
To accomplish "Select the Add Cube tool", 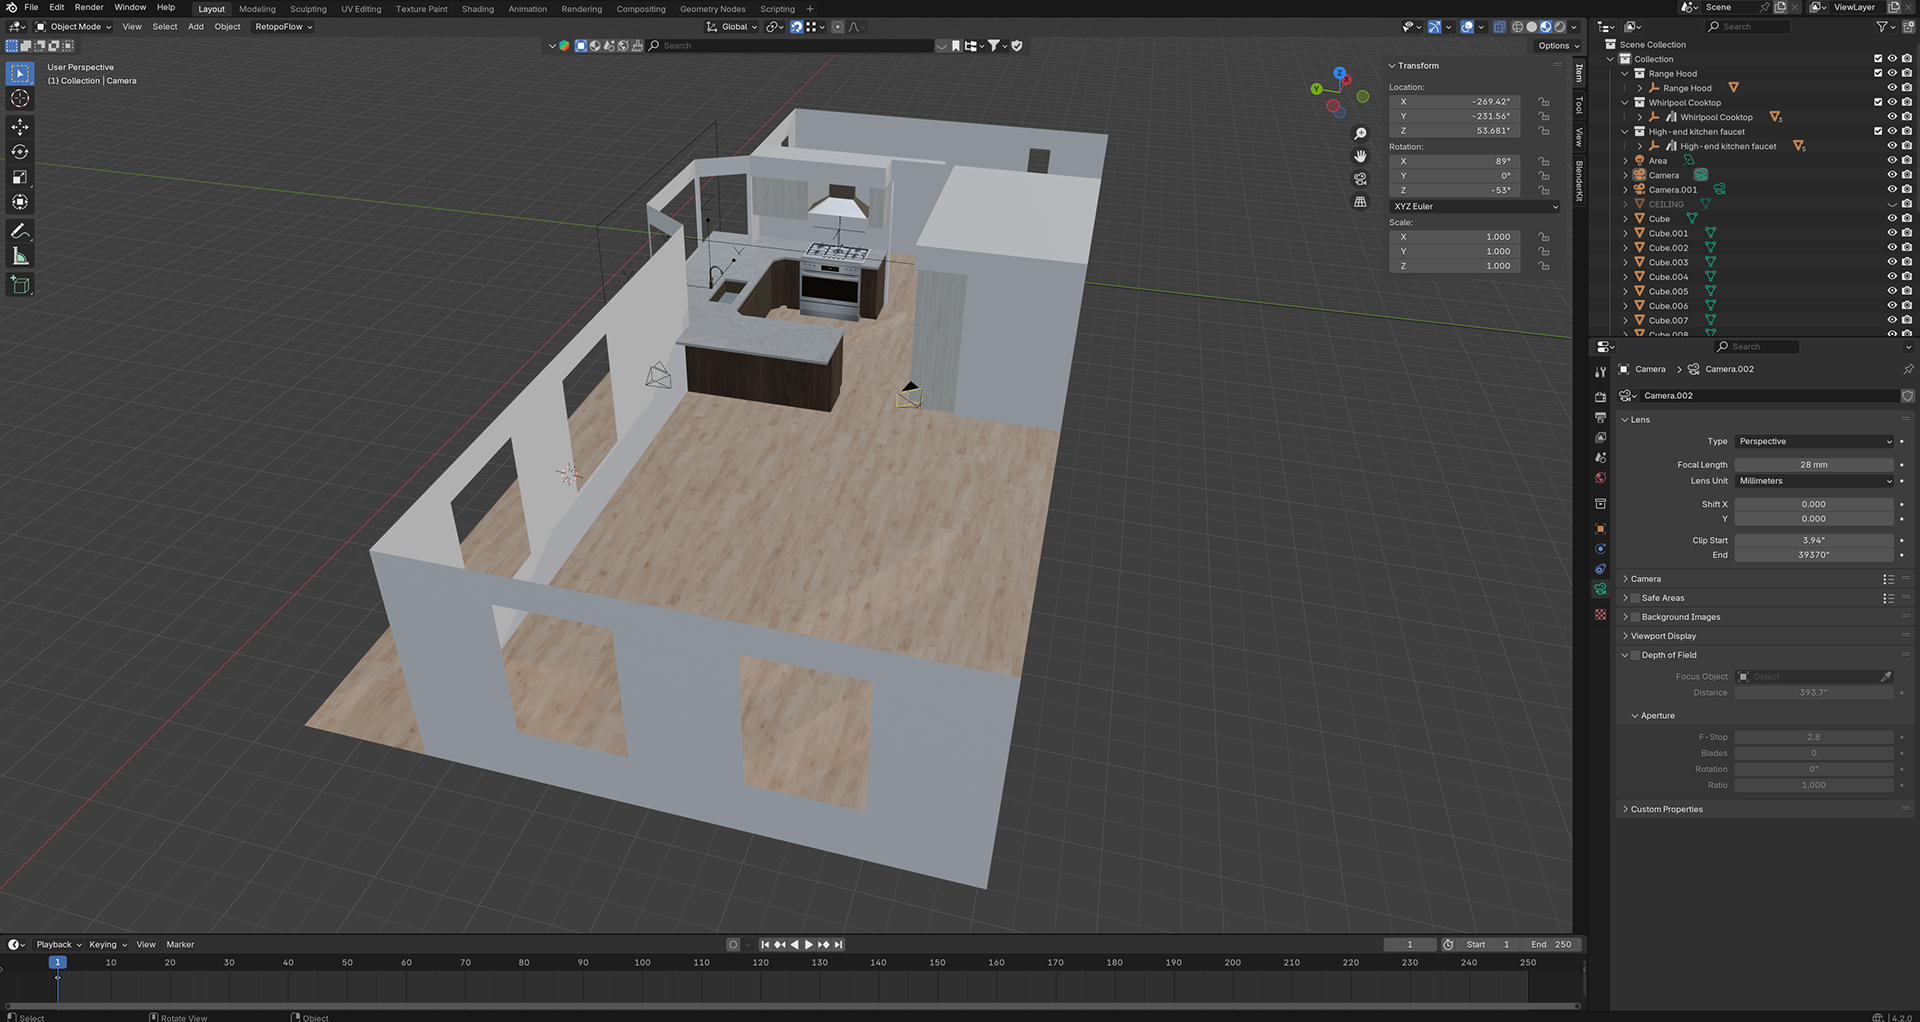I will pyautogui.click(x=20, y=285).
